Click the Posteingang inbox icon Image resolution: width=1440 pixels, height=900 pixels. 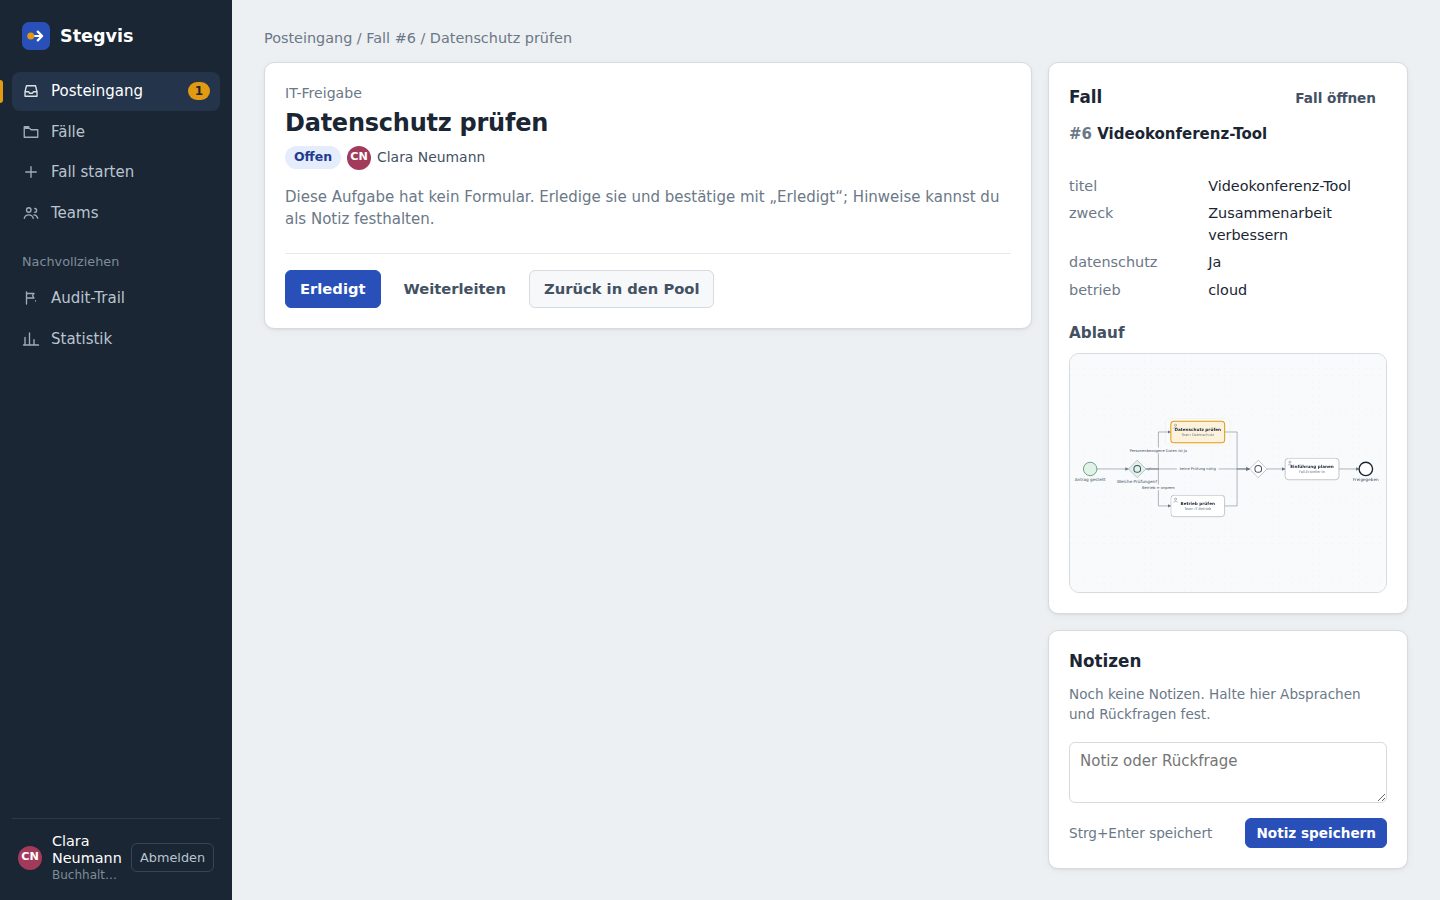(x=31, y=91)
